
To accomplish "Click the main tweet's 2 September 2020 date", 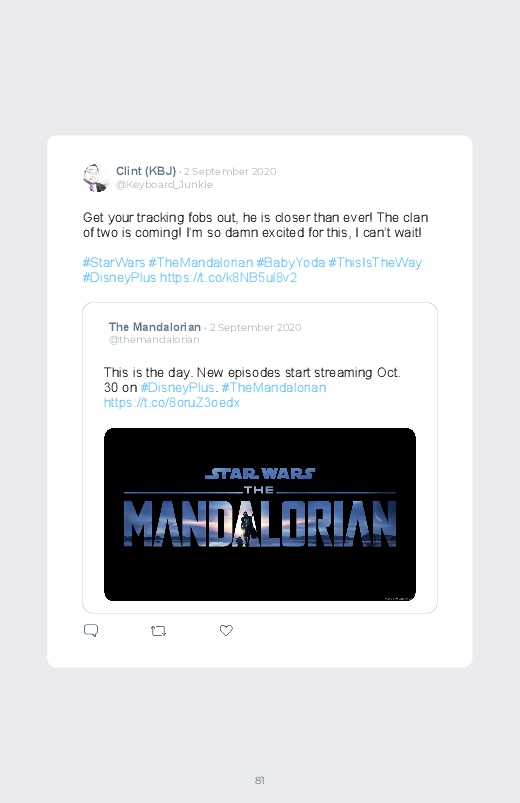I will (230, 172).
